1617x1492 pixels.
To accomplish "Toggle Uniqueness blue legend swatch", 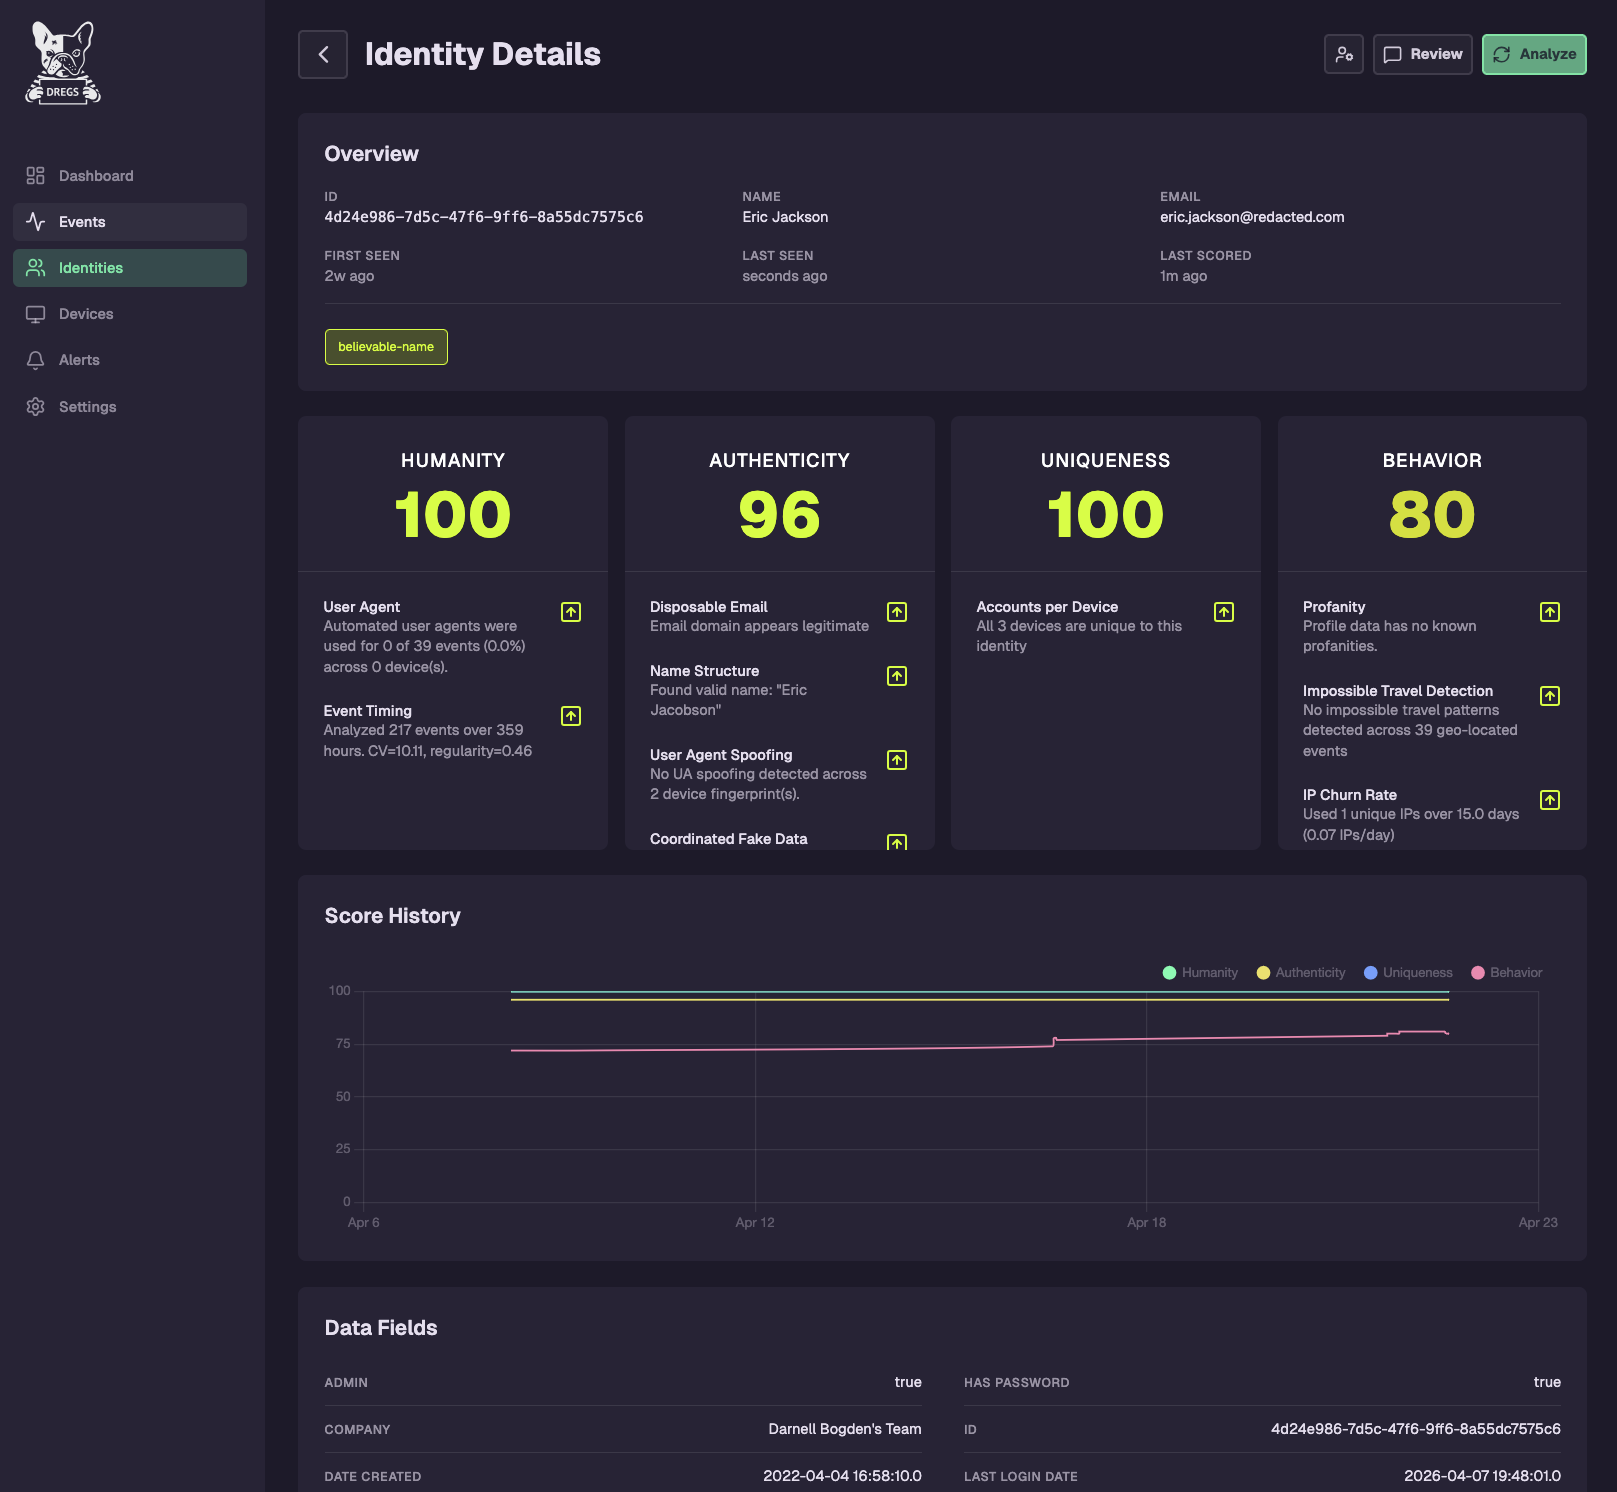I will [x=1371, y=973].
